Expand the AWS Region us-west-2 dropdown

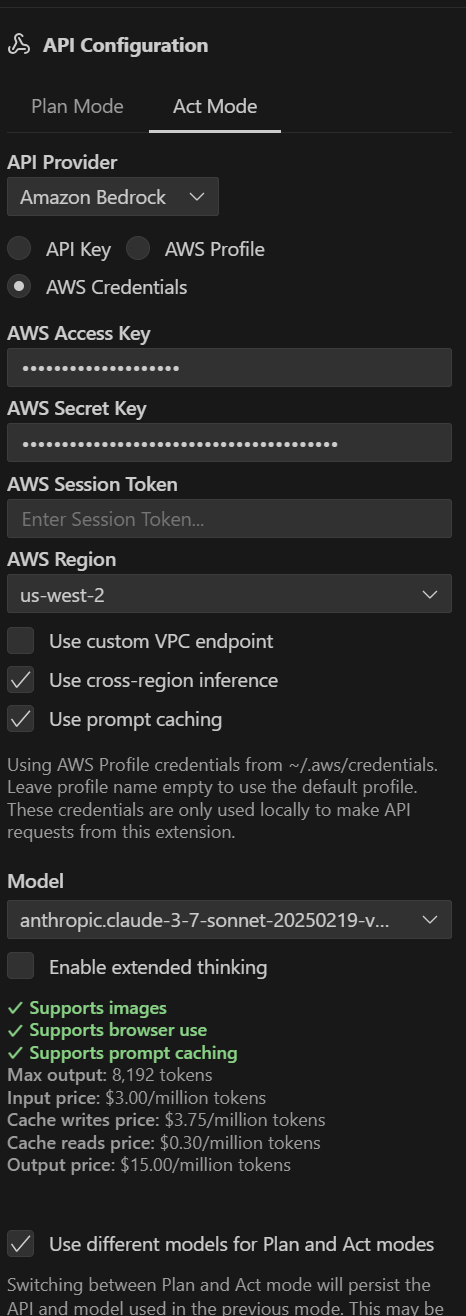coord(229,595)
